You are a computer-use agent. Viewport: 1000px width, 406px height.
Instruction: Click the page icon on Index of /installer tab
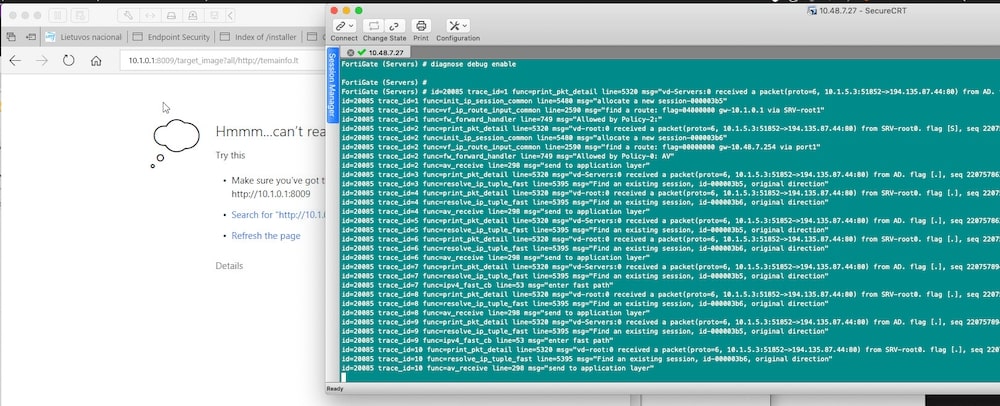click(x=224, y=37)
